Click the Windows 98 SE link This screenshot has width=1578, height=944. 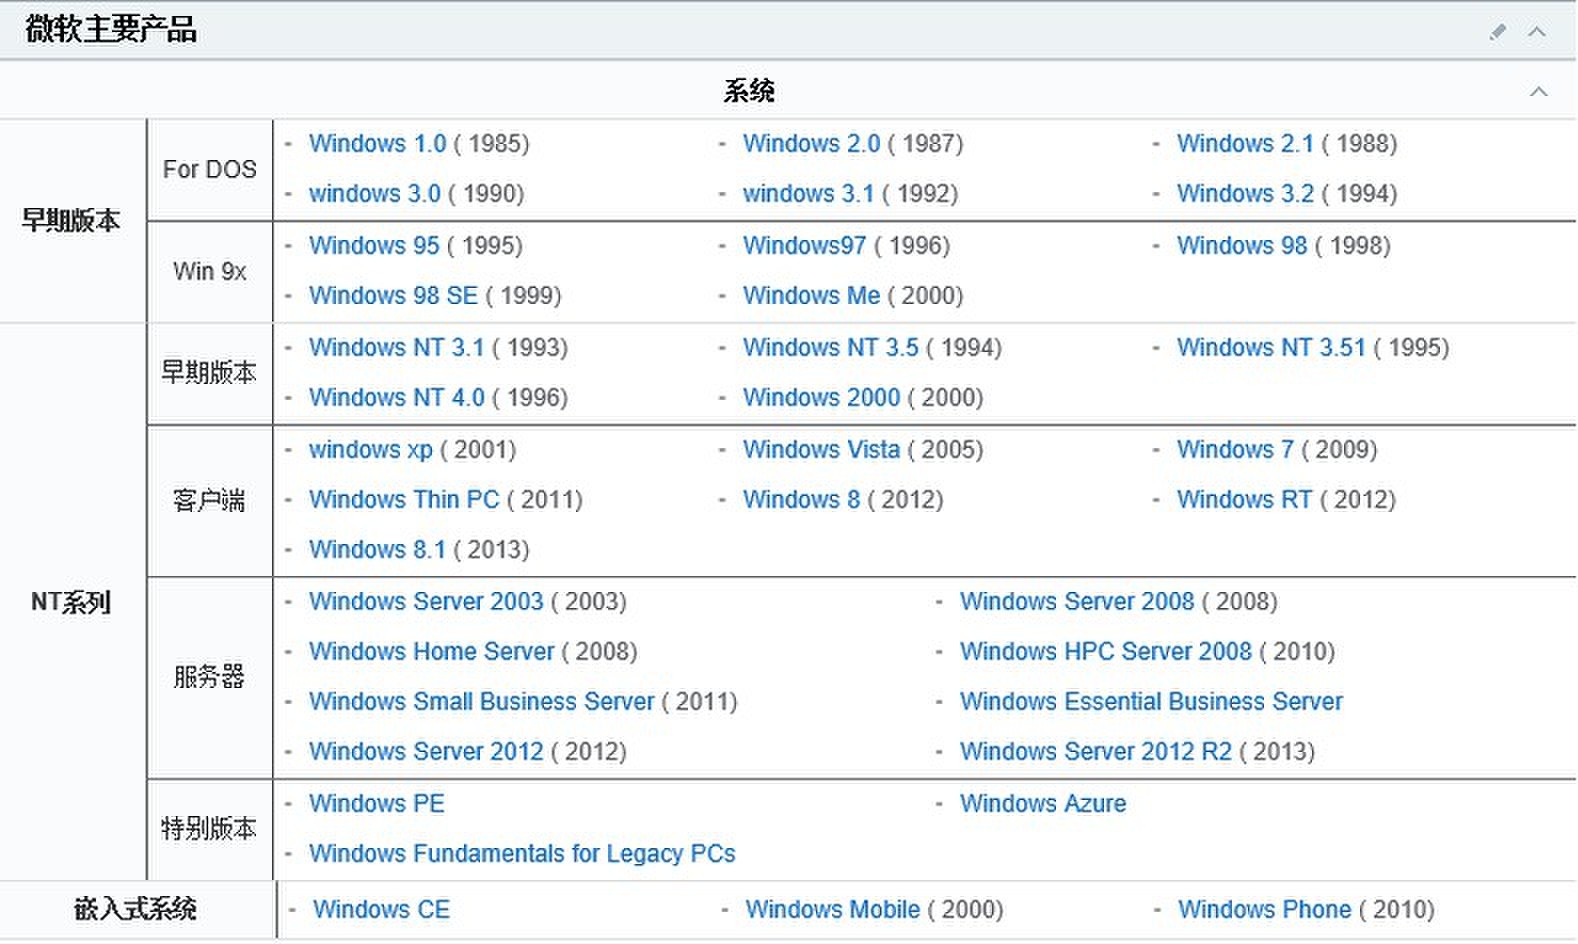[x=393, y=295]
